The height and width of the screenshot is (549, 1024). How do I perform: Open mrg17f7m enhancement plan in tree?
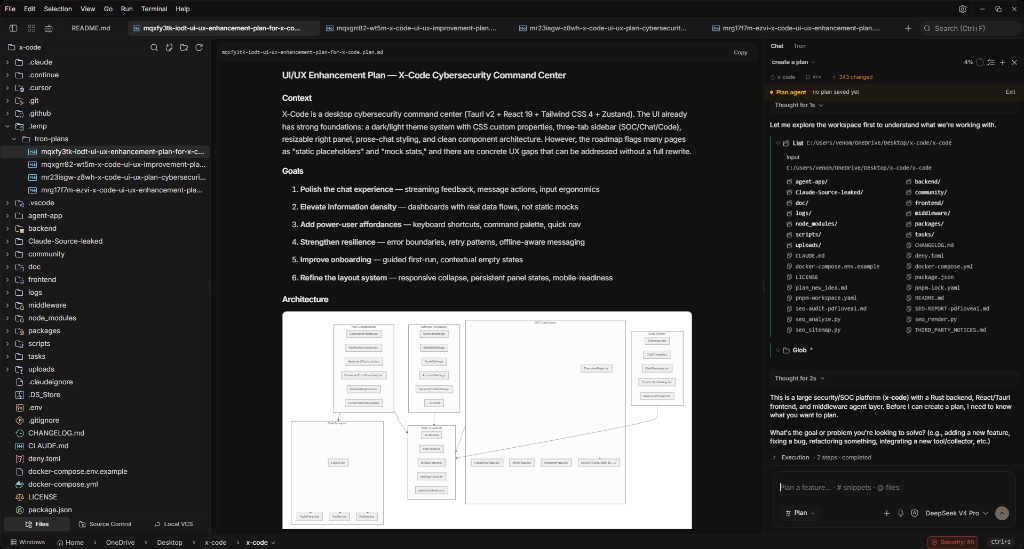point(121,190)
